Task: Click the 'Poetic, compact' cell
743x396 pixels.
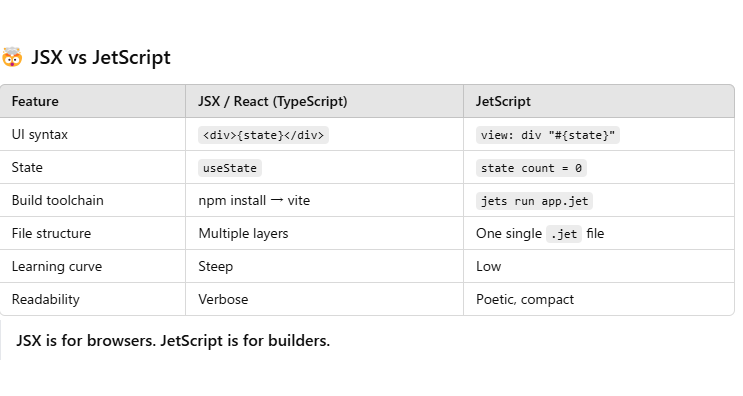Action: tap(525, 299)
